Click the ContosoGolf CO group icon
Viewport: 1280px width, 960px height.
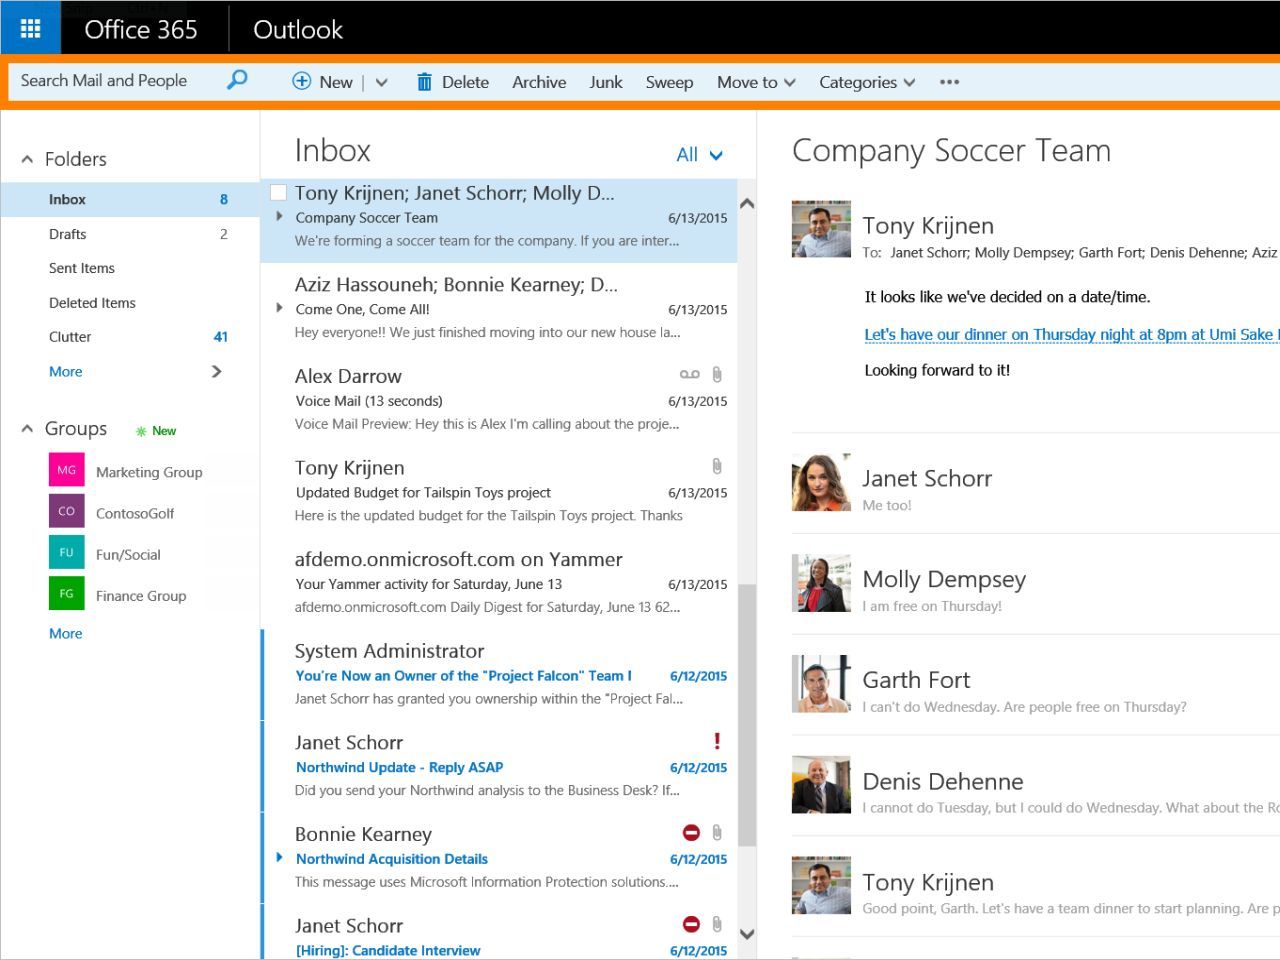[66, 511]
